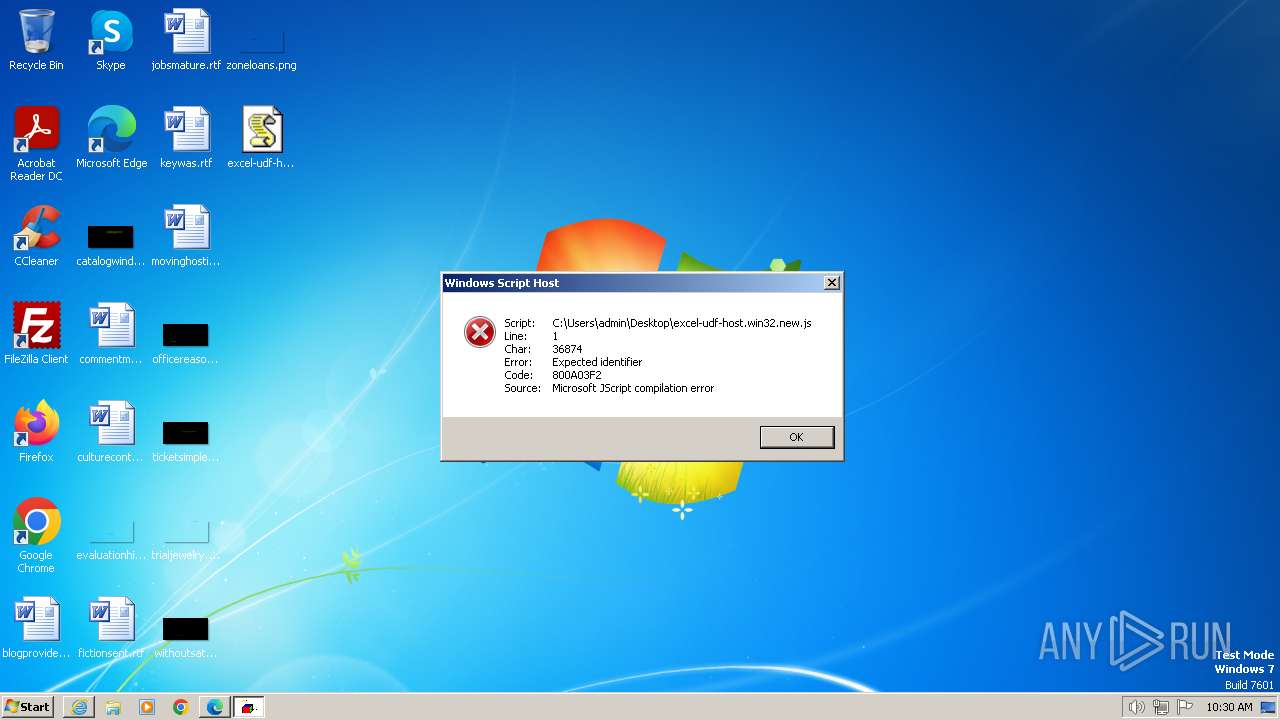Open media player from the taskbar
The width and height of the screenshot is (1280, 720).
click(147, 707)
